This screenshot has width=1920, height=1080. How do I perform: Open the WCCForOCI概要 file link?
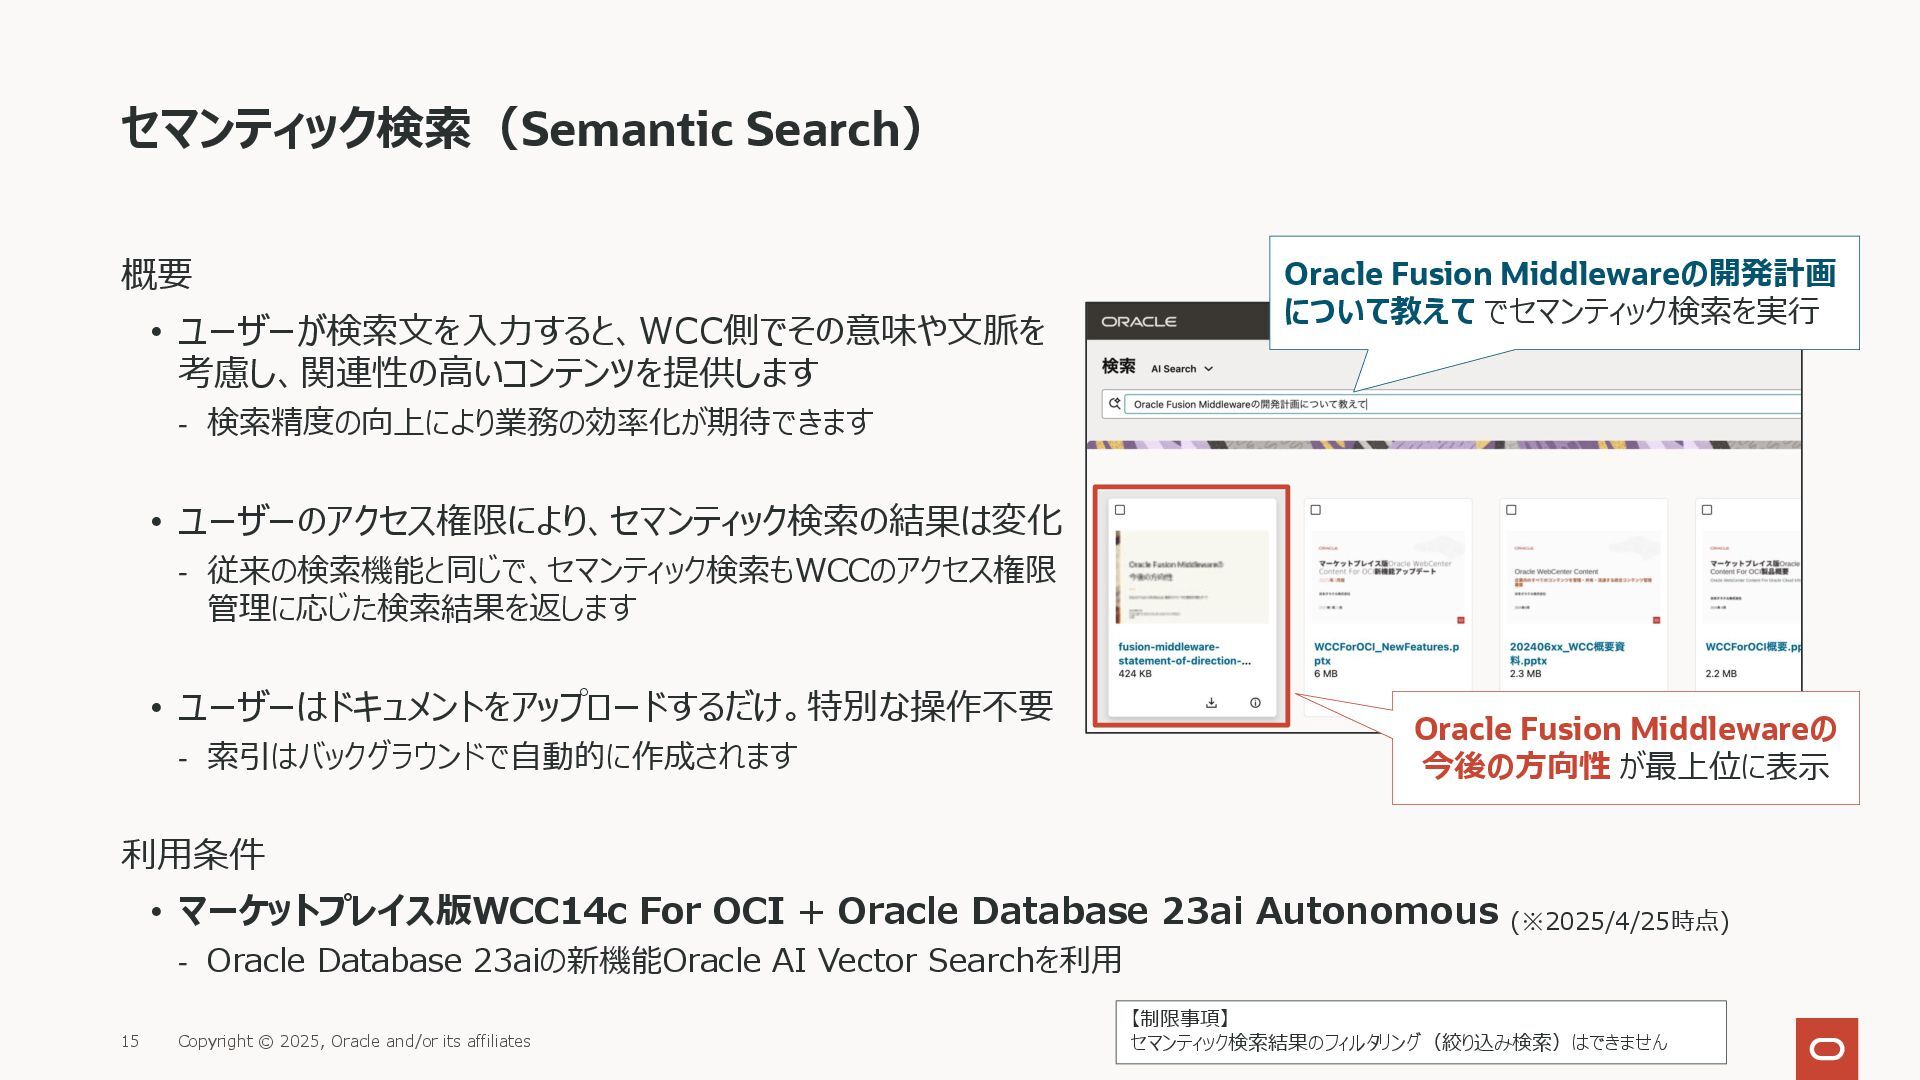click(x=1753, y=647)
